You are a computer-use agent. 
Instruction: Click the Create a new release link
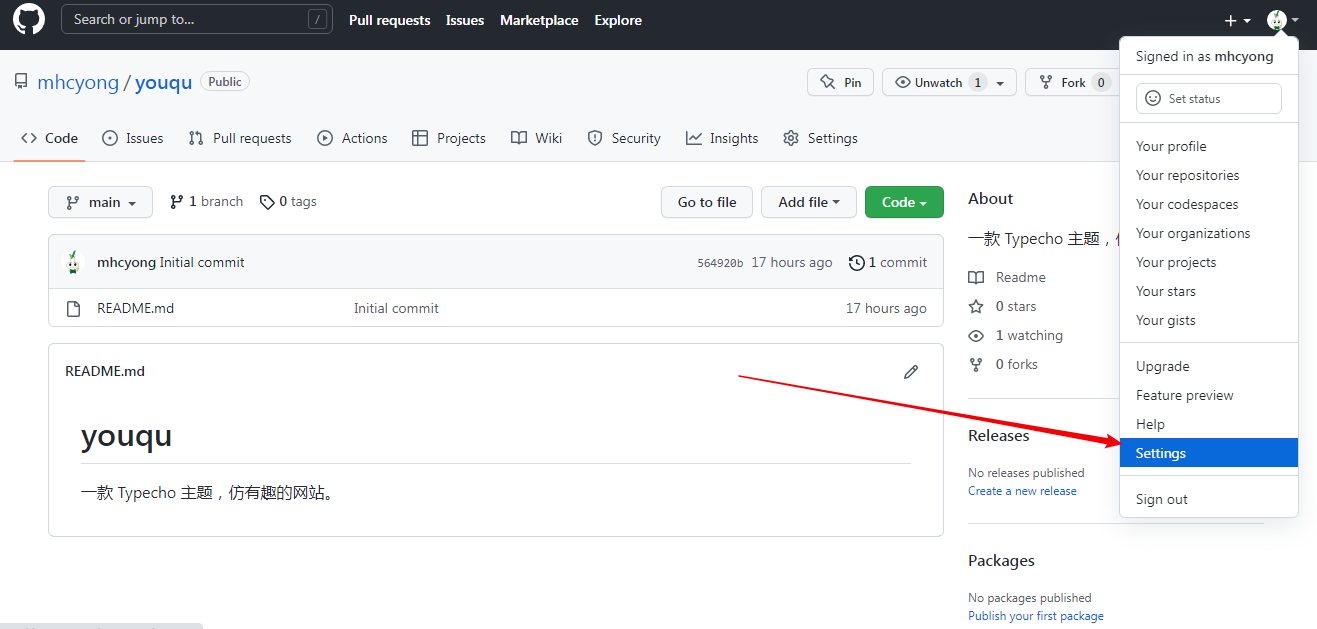(x=1022, y=491)
